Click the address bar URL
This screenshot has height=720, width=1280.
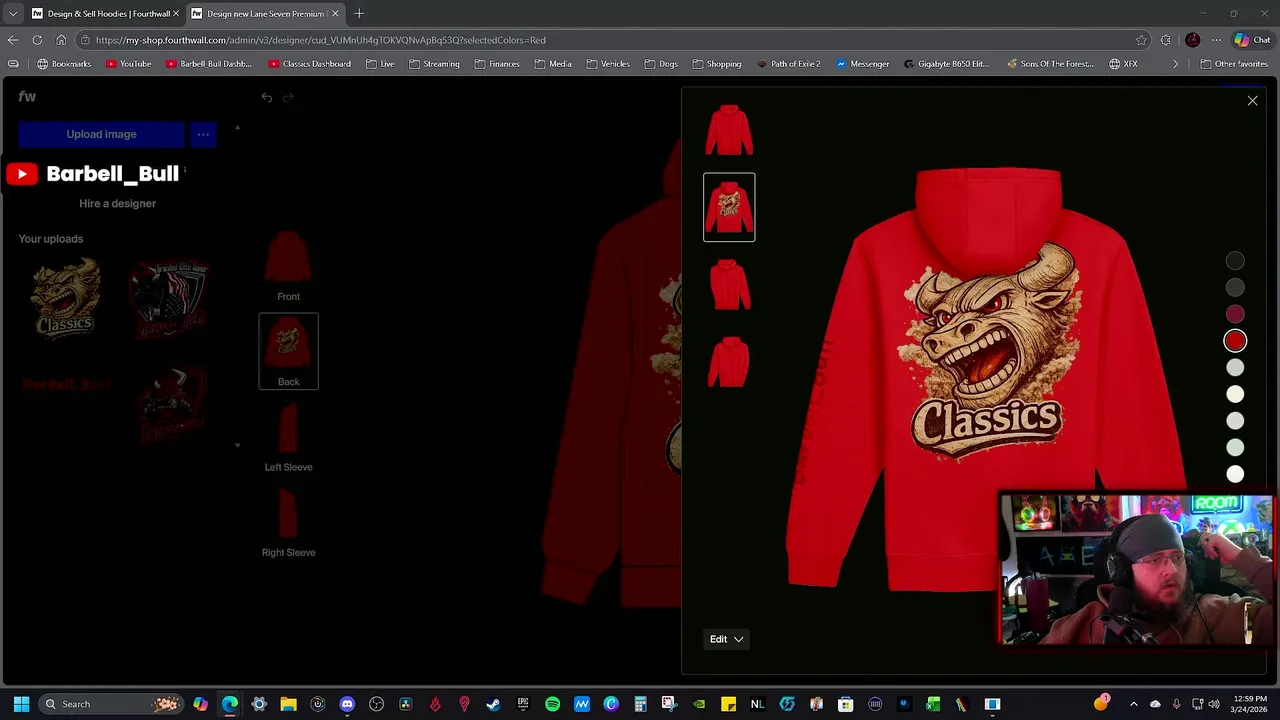320,40
